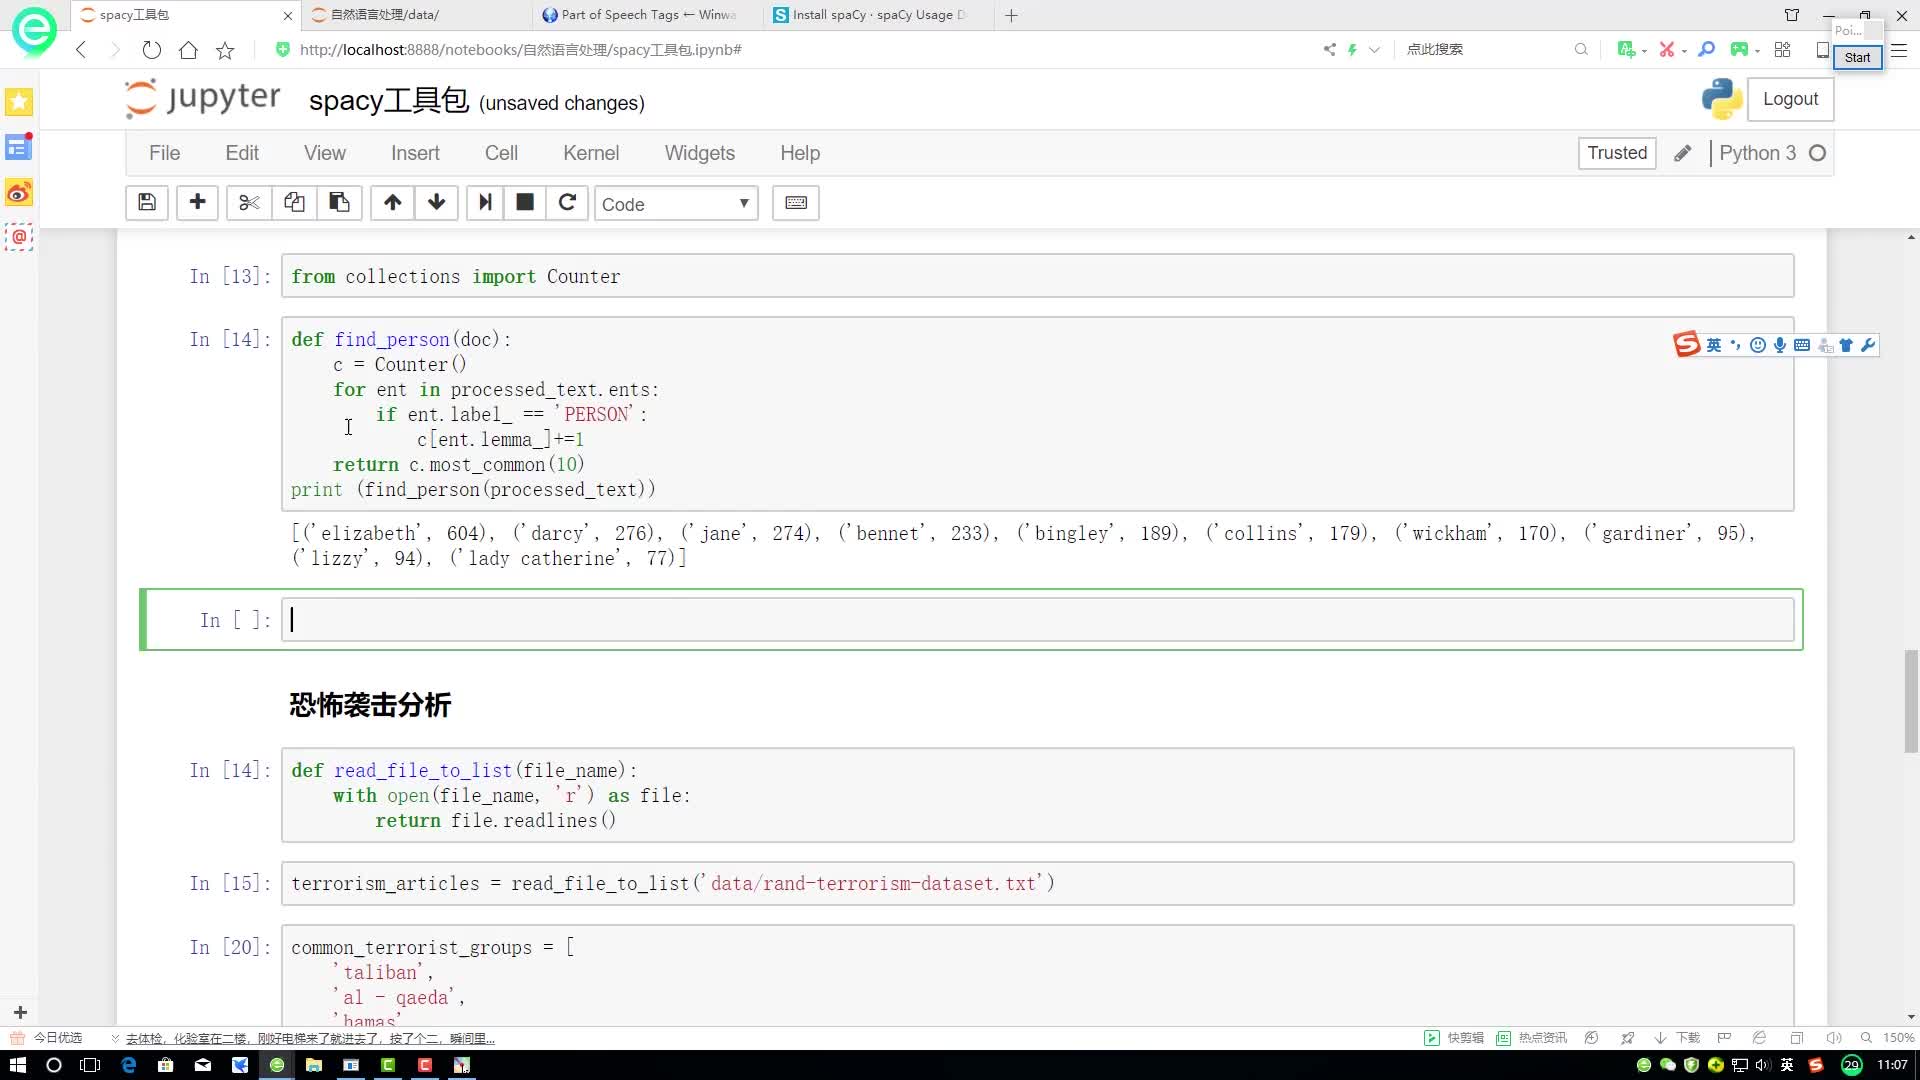Screen dimensions: 1920x1080
Task: Click the fast-forward to last cell icon
Action: click(x=484, y=203)
